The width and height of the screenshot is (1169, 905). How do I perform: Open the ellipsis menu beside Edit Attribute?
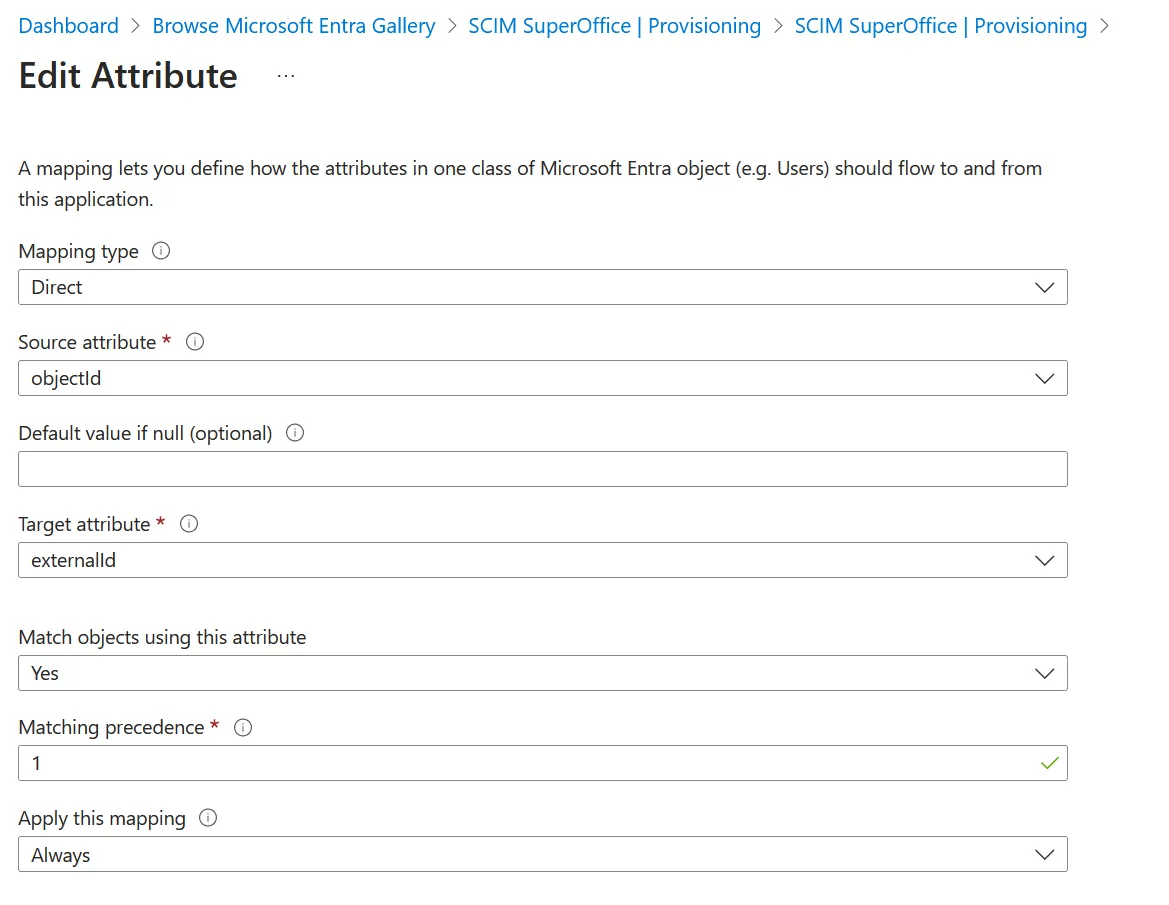point(286,76)
